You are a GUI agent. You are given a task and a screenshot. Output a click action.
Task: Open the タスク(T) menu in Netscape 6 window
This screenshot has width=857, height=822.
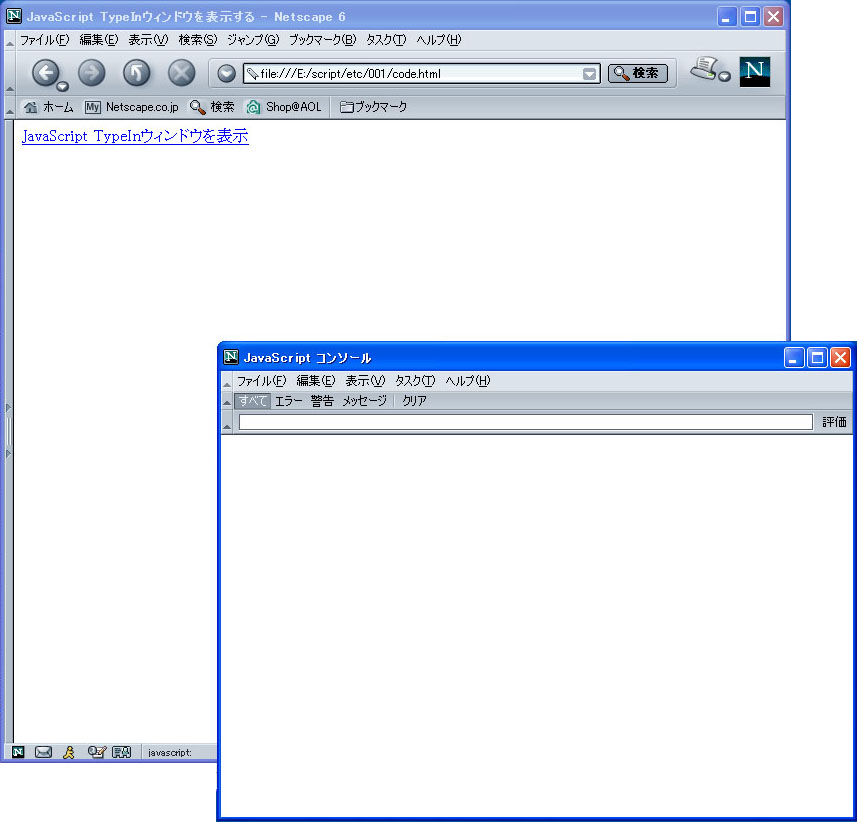[386, 40]
